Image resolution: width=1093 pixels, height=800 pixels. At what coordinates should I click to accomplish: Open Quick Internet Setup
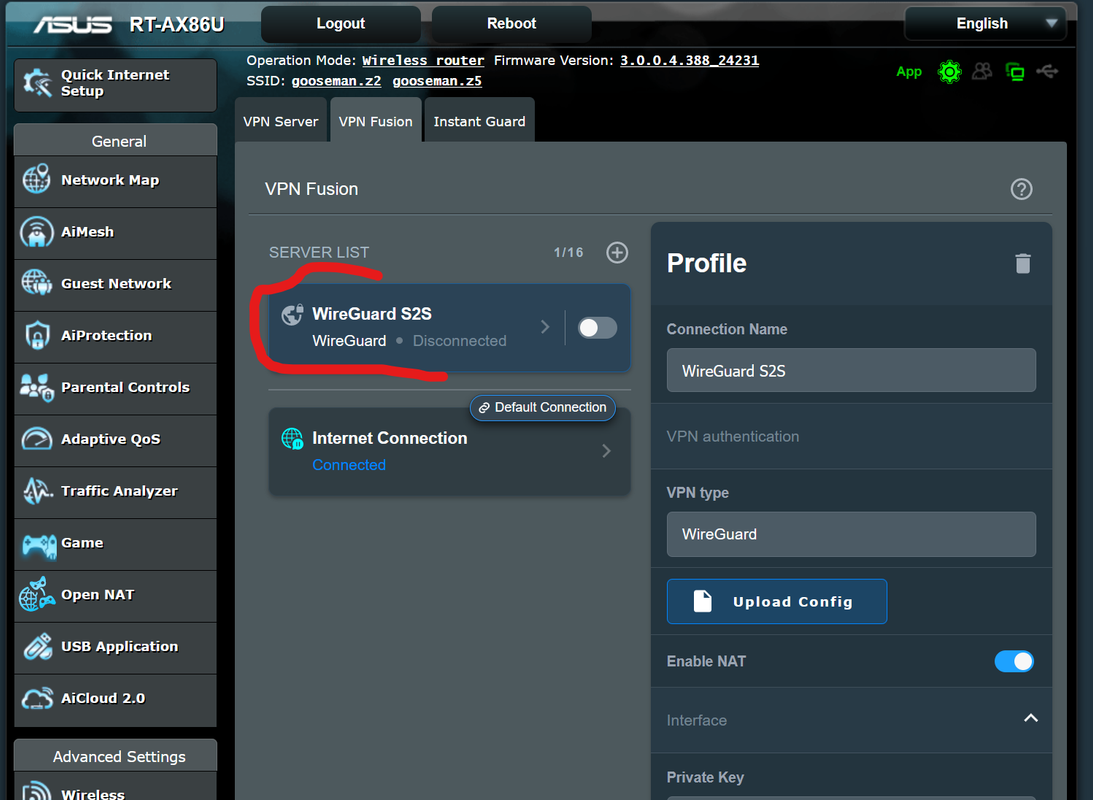pyautogui.click(x=115, y=84)
